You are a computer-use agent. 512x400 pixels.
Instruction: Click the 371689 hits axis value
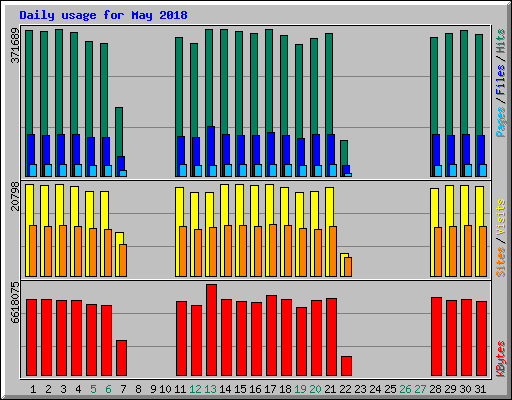point(15,45)
